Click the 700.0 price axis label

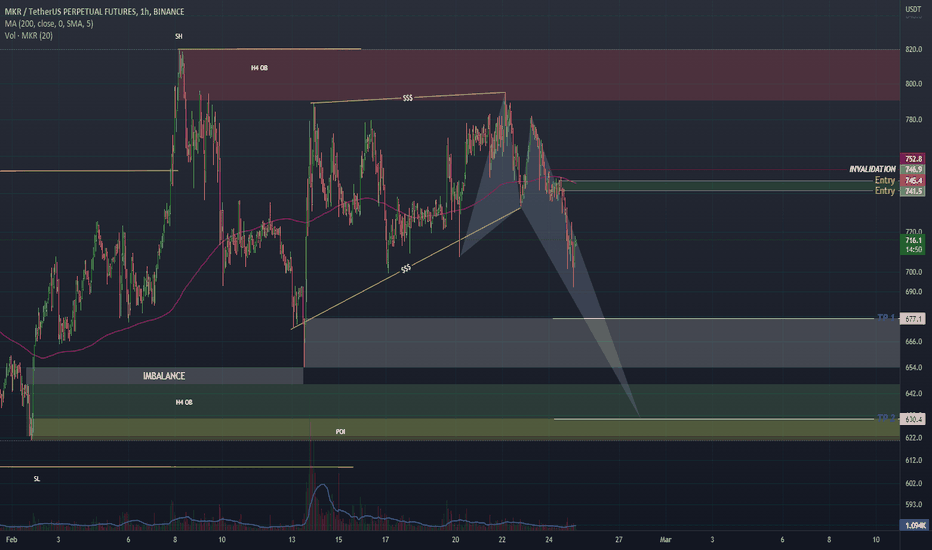point(914,272)
